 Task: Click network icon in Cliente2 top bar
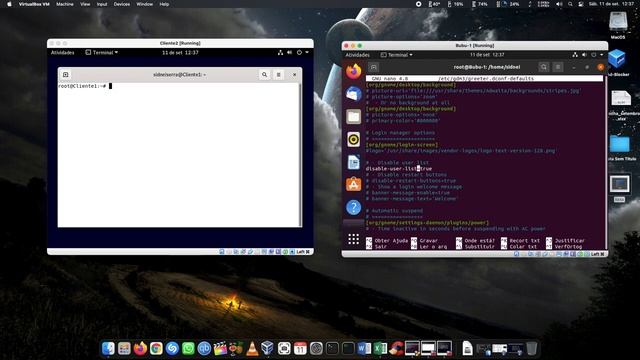pos(280,53)
